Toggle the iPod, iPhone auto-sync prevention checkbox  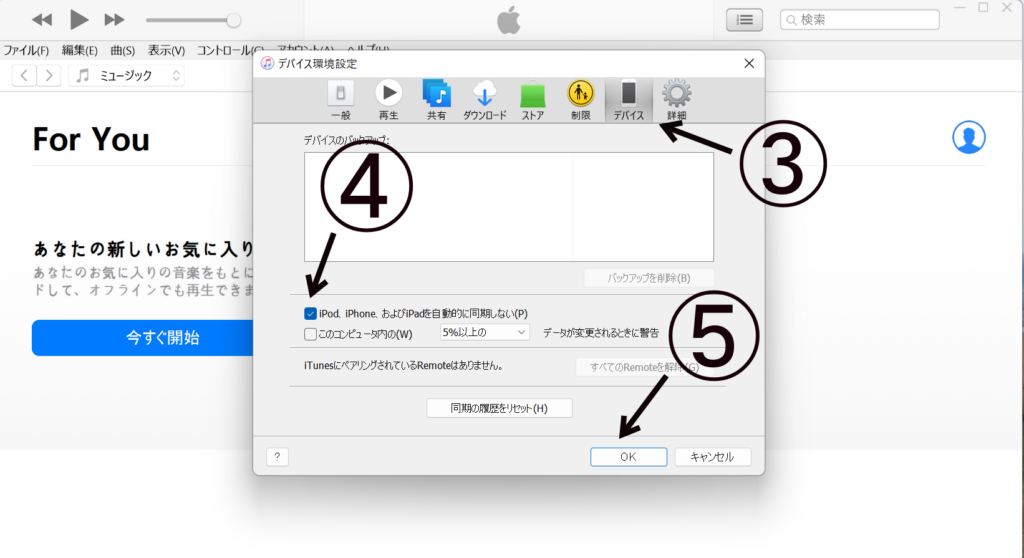point(310,314)
